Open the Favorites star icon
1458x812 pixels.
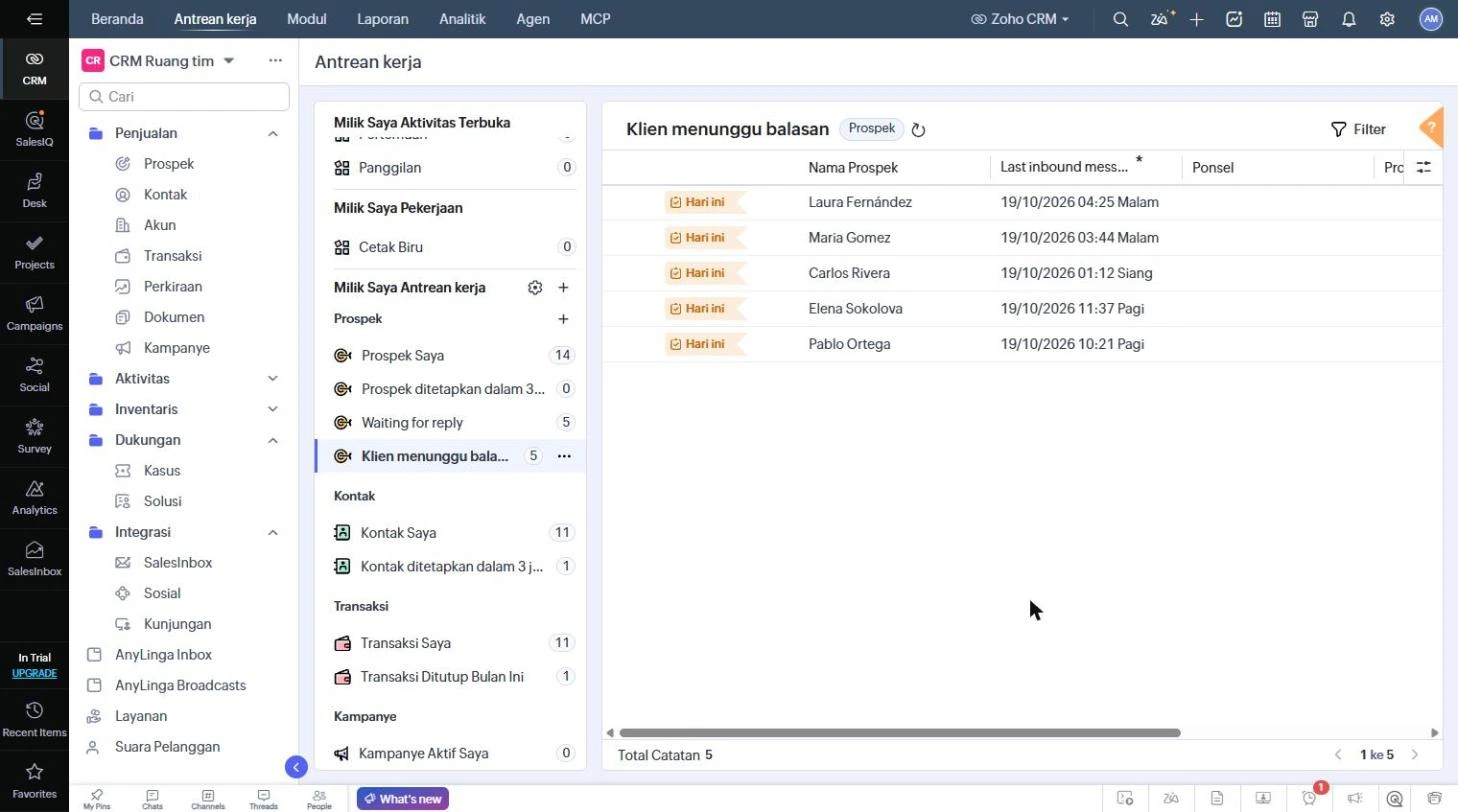tap(34, 780)
